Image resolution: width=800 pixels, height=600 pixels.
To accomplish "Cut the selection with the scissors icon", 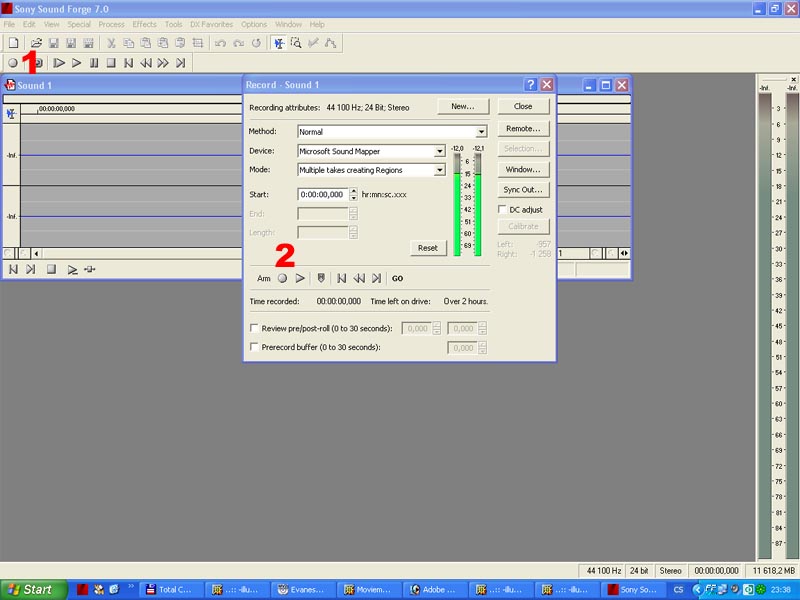I will pos(111,43).
